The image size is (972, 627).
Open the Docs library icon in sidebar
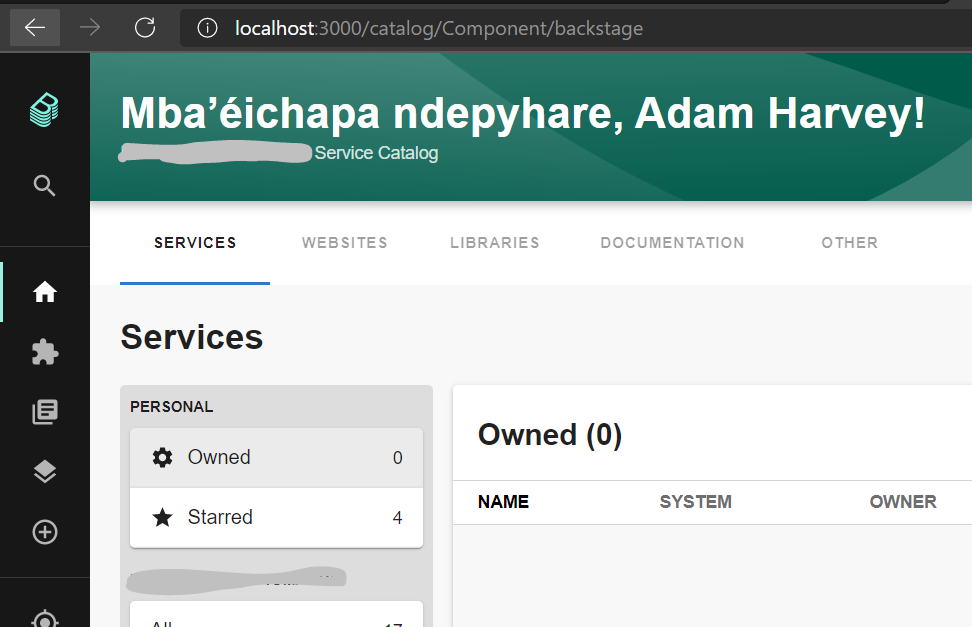(44, 411)
